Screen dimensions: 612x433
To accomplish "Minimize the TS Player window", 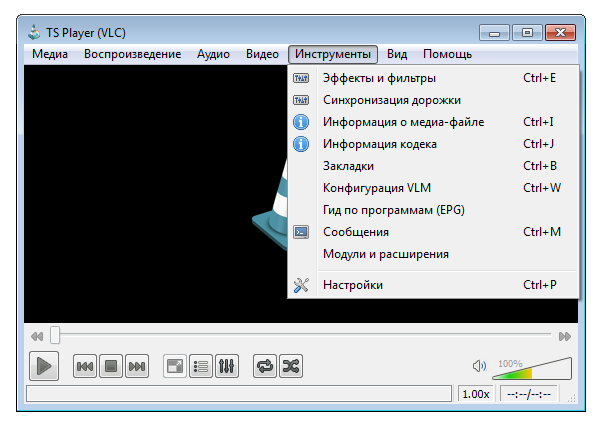I will click(x=494, y=33).
